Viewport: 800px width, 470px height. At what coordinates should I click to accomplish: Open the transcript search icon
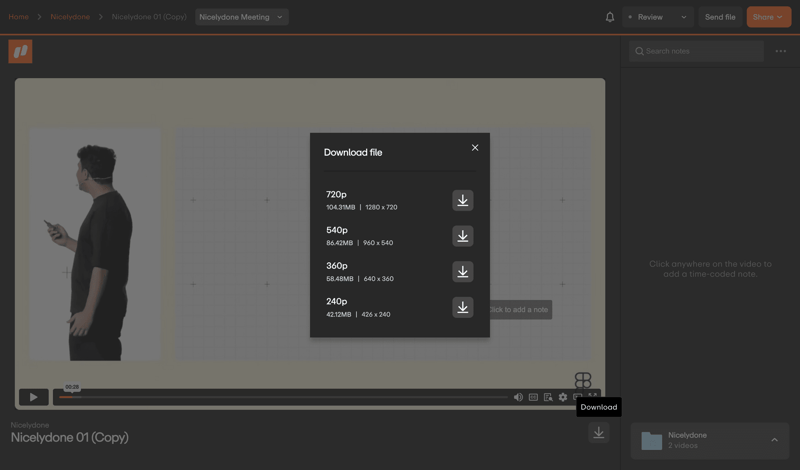(548, 397)
